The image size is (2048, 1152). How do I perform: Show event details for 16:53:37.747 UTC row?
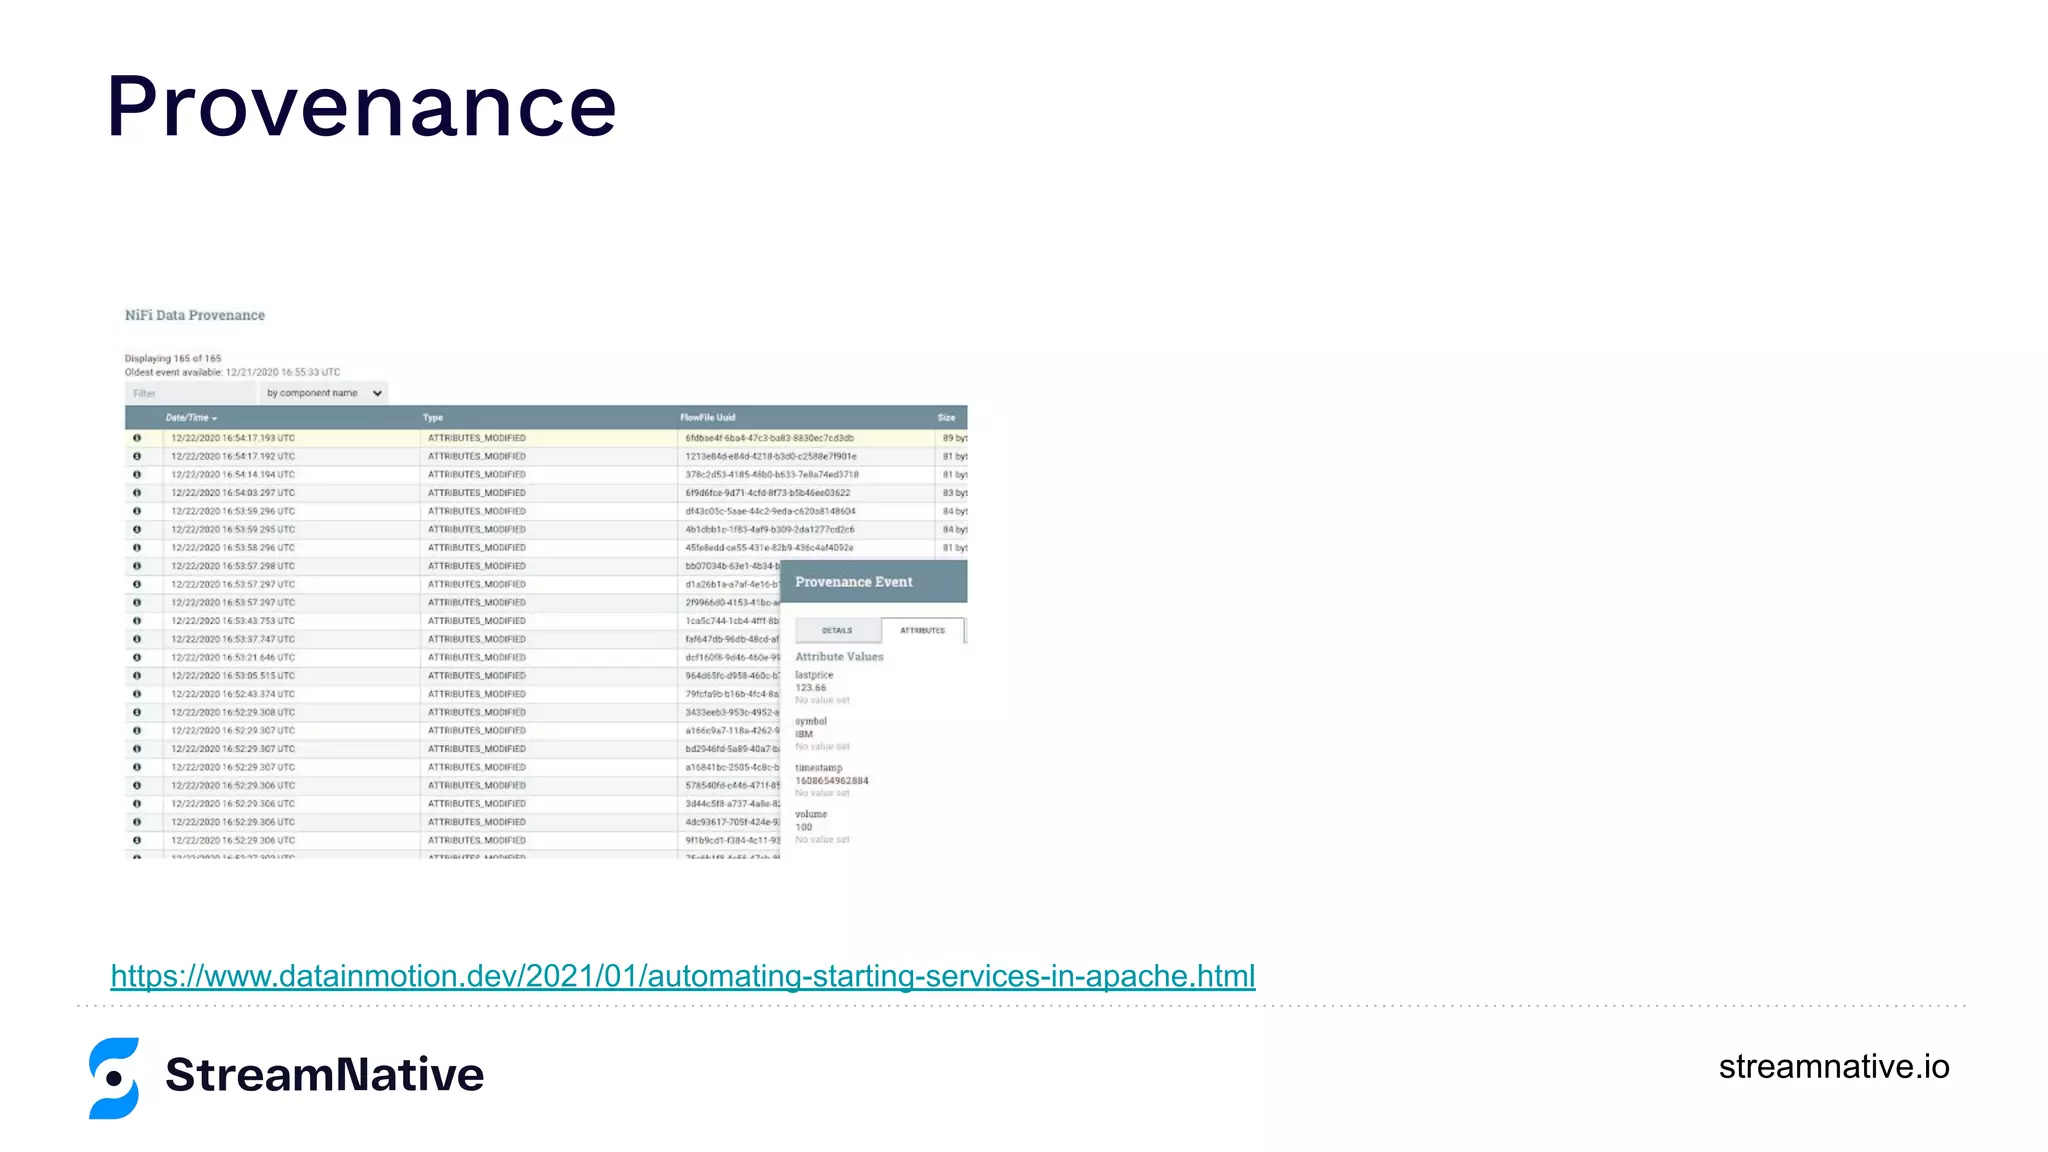pos(137,639)
